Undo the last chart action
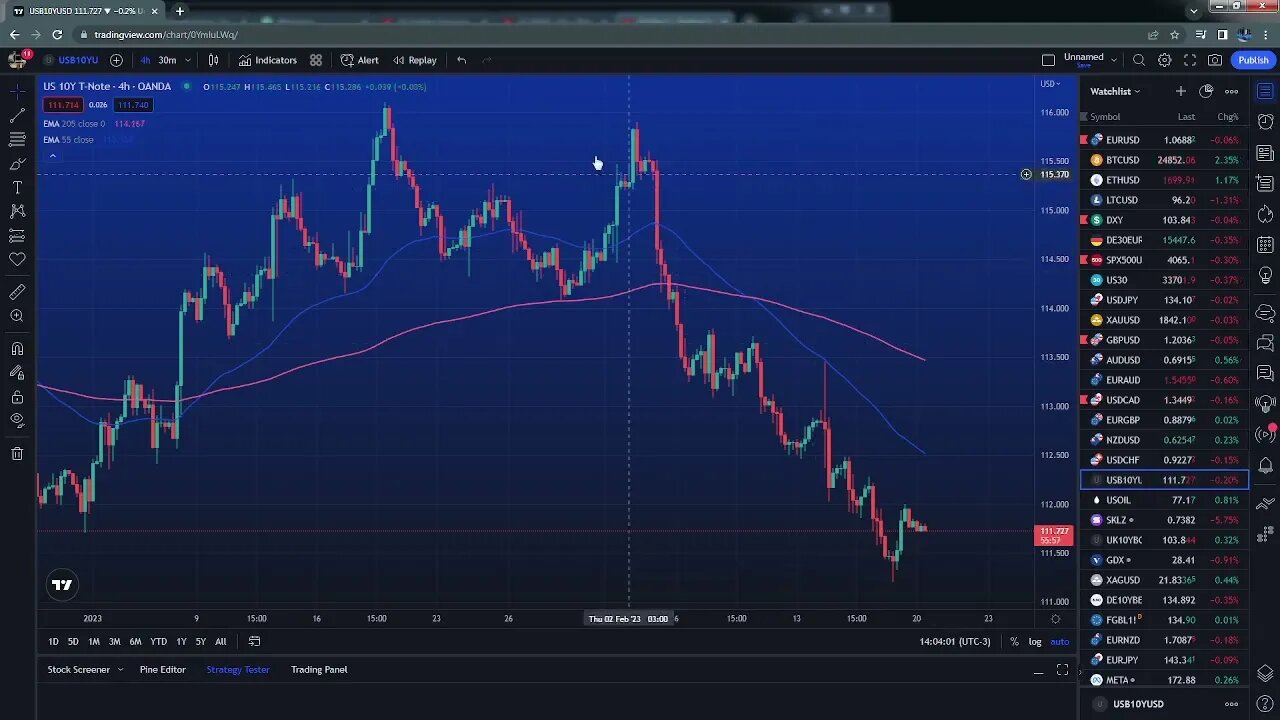The width and height of the screenshot is (1280, 720). coord(461,60)
